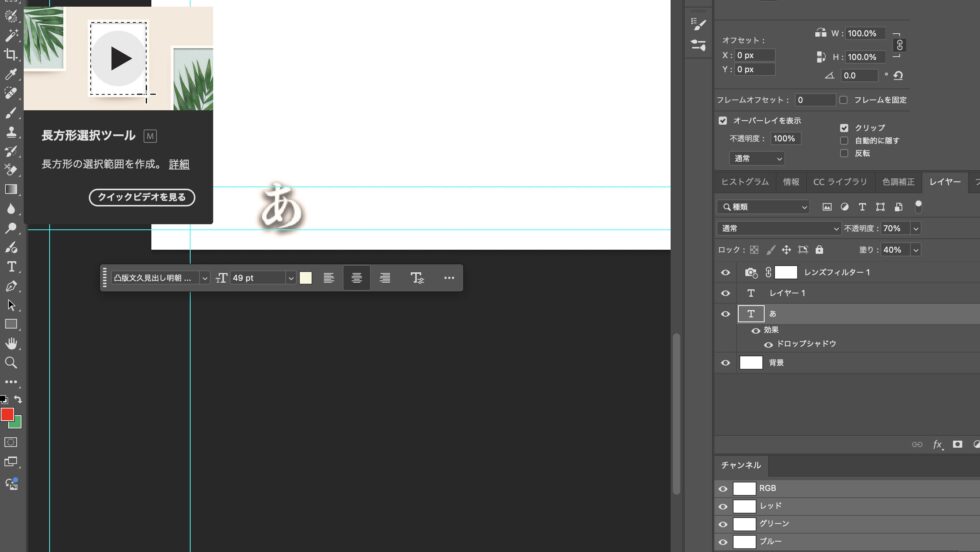Screen dimensions: 980x552
Task: Open the font family dropdown in text bar
Action: [x=204, y=278]
